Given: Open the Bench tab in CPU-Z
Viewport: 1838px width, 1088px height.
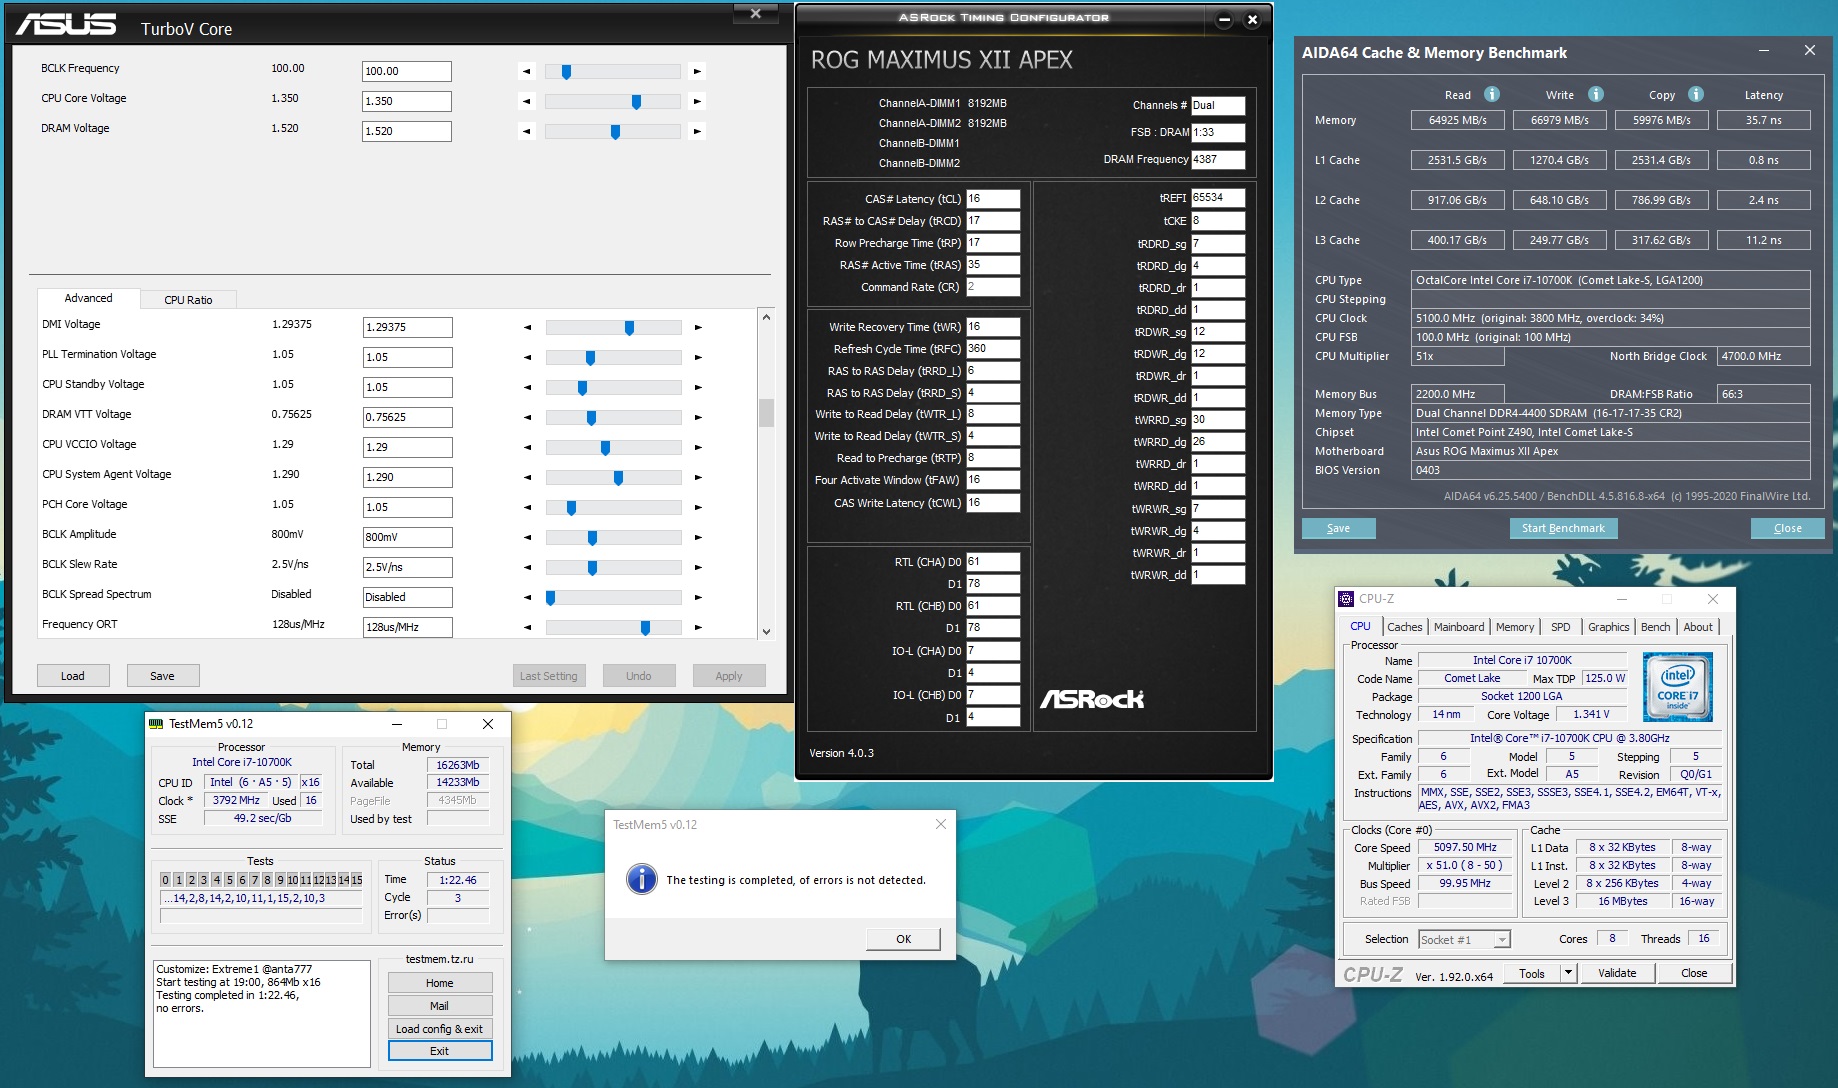Looking at the screenshot, I should [1655, 627].
